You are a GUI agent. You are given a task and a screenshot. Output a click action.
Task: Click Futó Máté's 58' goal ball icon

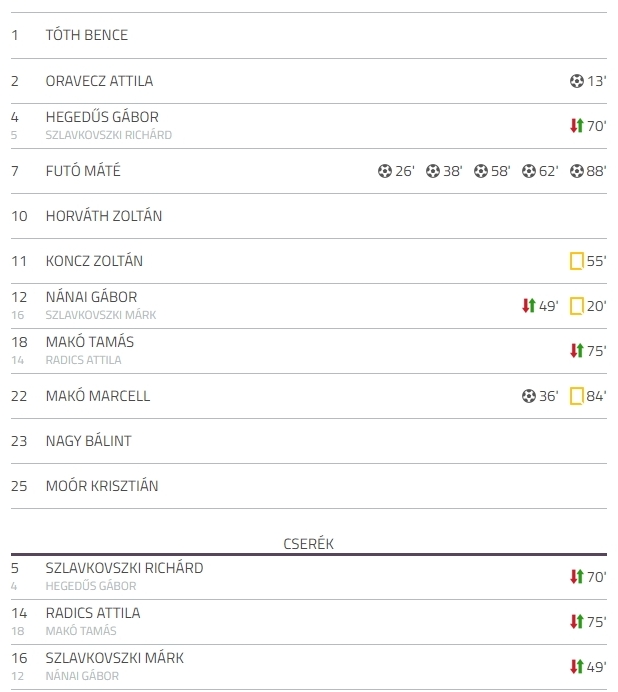(481, 171)
